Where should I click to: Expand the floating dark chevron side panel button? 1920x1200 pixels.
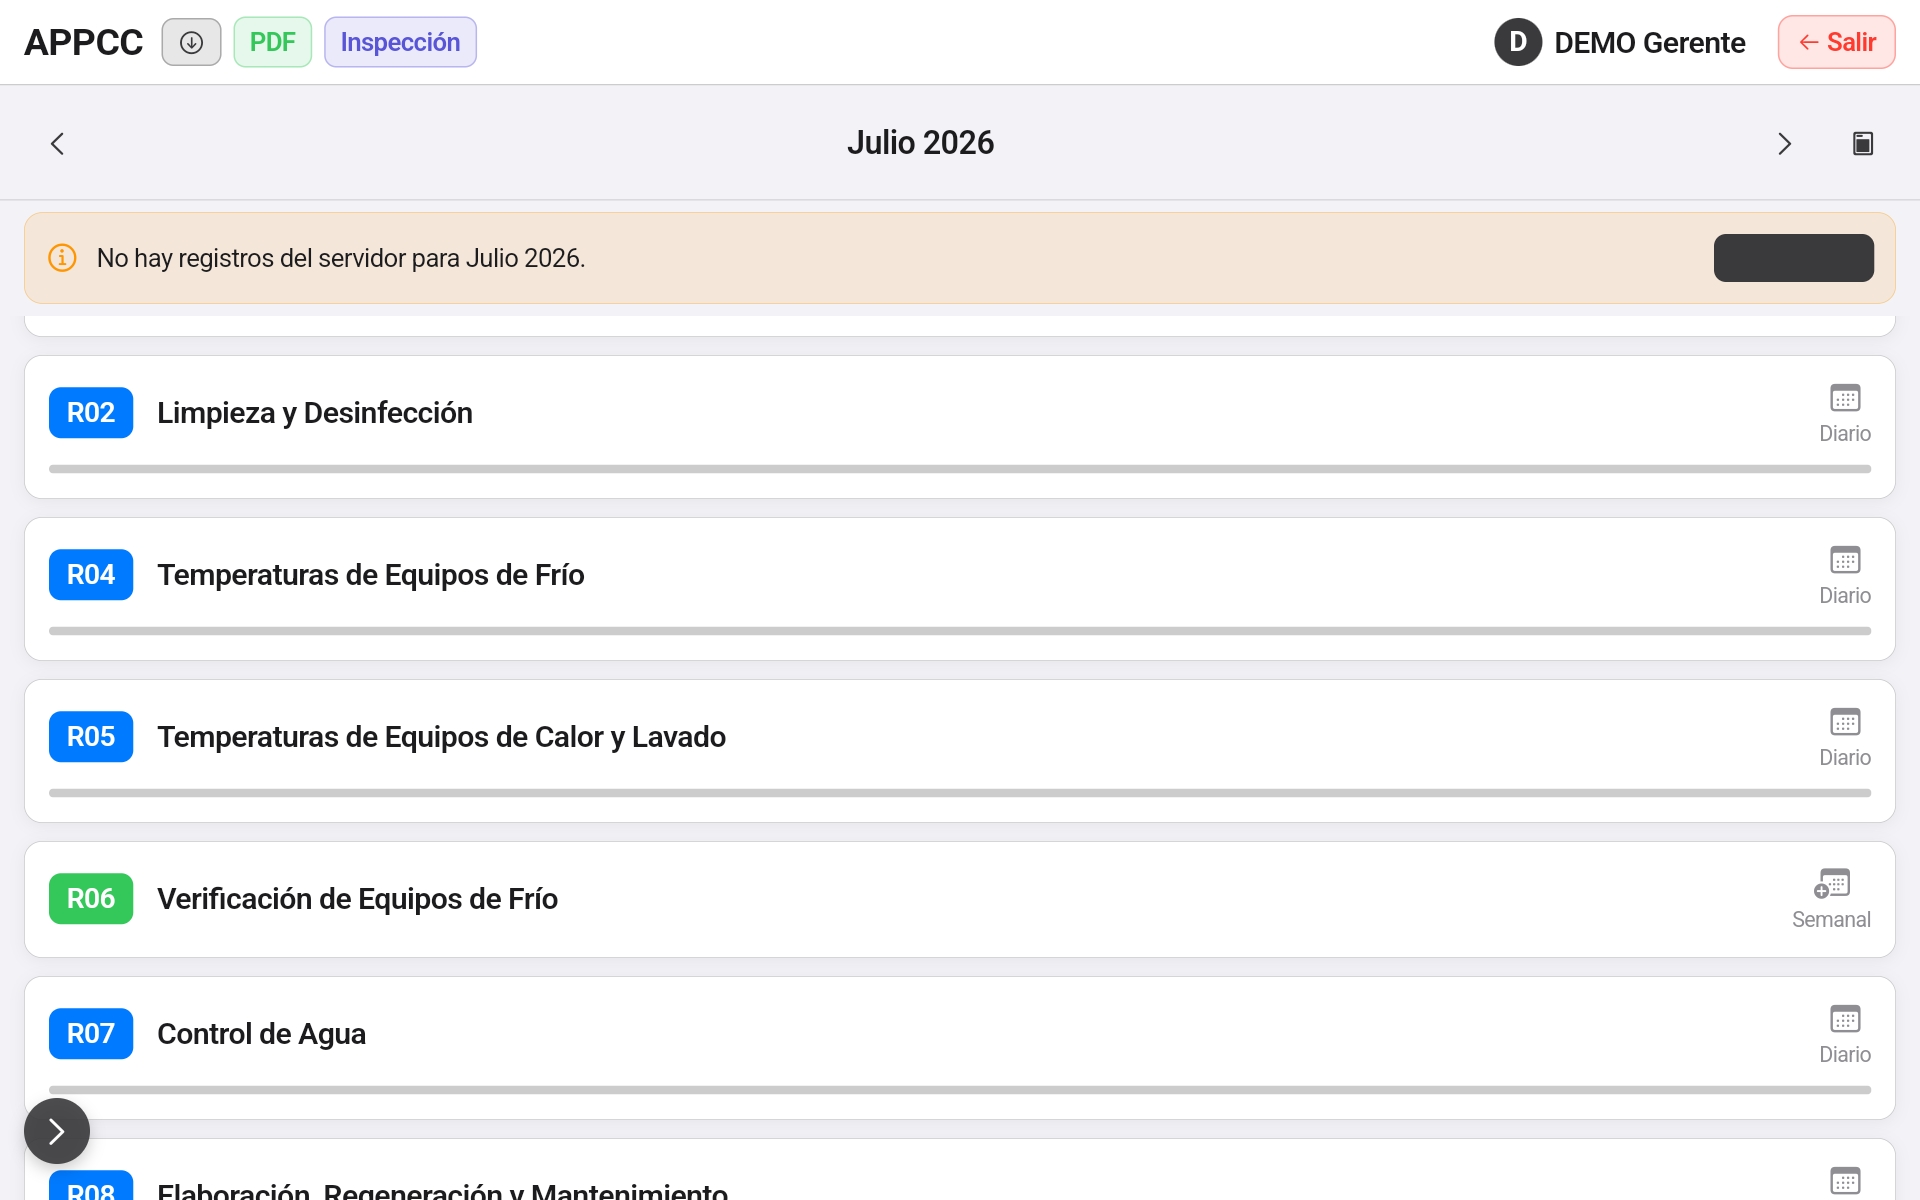pyautogui.click(x=57, y=1131)
